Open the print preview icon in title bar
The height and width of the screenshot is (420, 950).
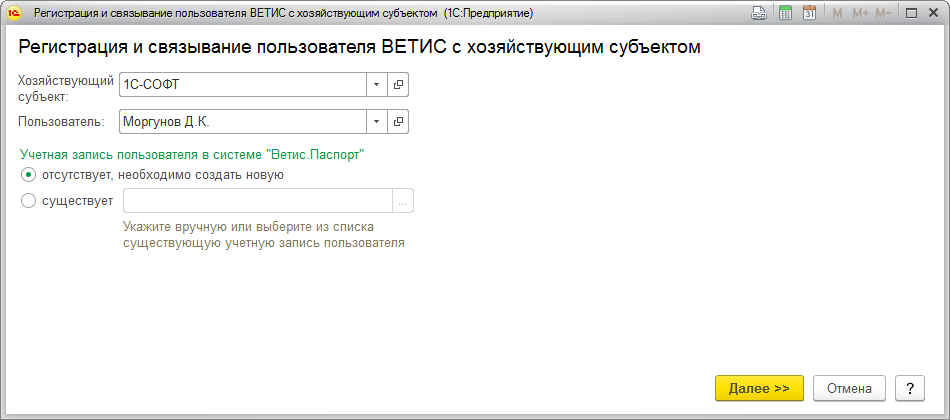click(759, 13)
